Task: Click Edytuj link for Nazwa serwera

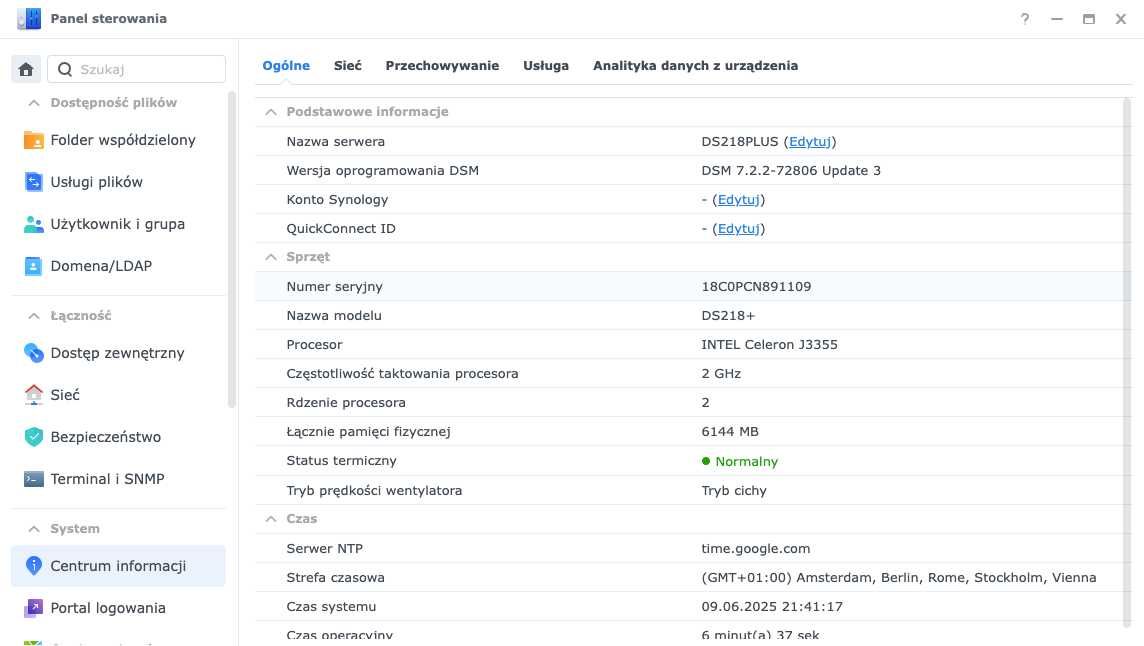Action: [810, 142]
